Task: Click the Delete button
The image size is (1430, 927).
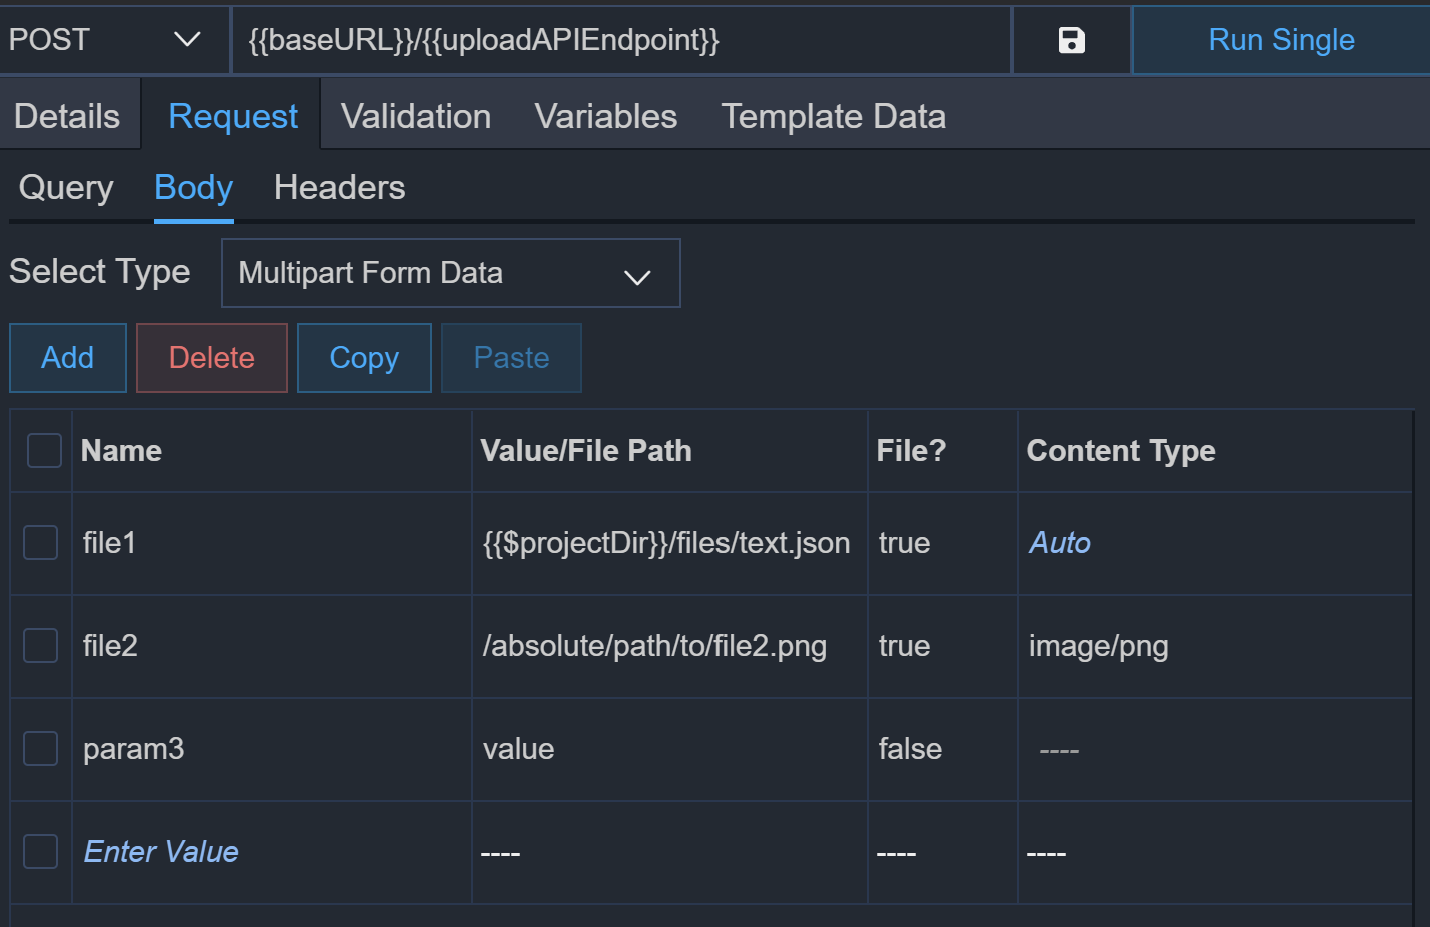Action: click(x=211, y=357)
